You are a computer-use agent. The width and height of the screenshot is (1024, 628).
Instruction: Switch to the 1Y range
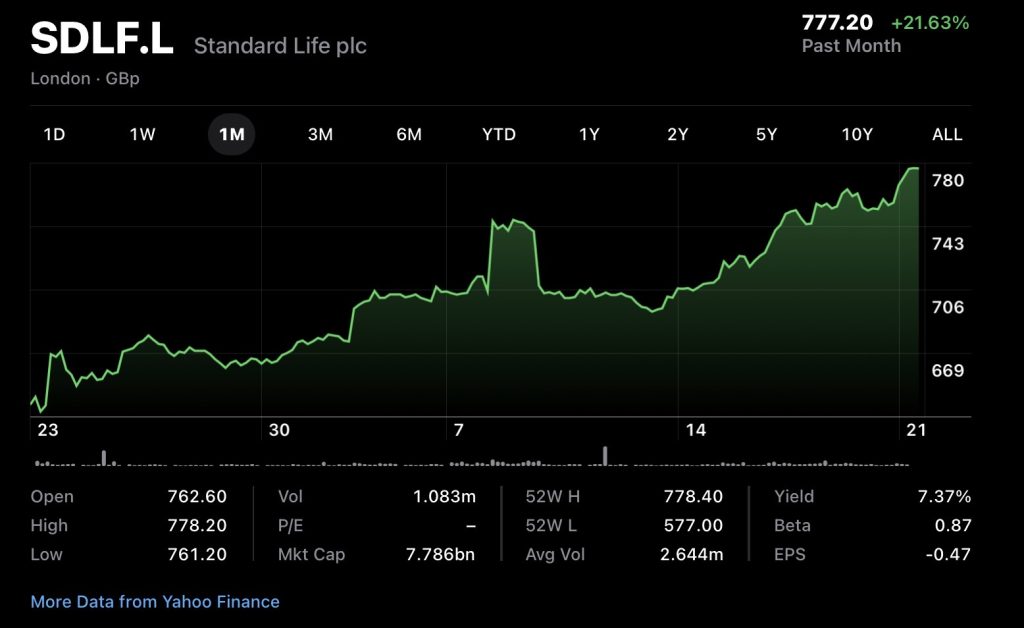(589, 134)
